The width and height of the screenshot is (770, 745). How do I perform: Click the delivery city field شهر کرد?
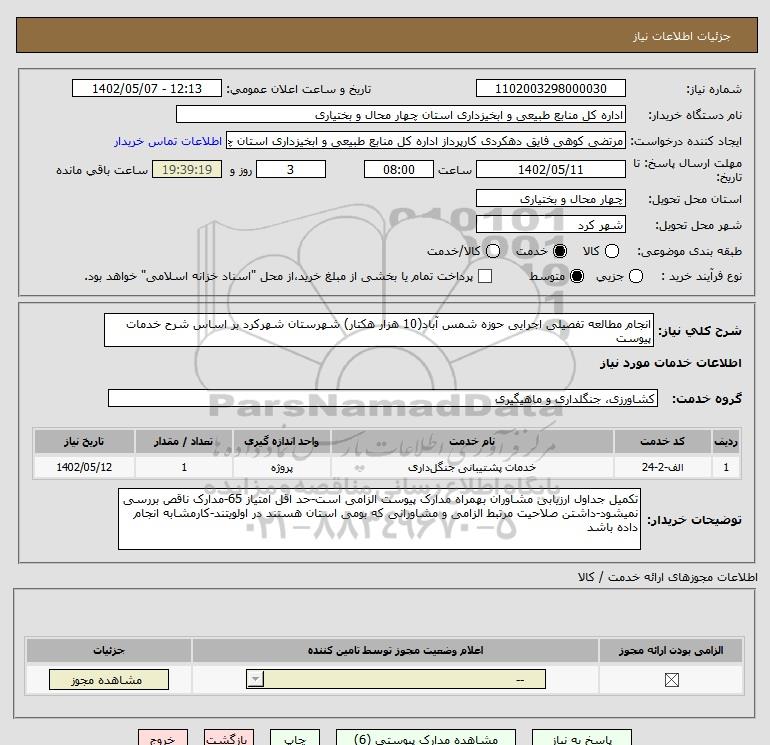point(550,224)
